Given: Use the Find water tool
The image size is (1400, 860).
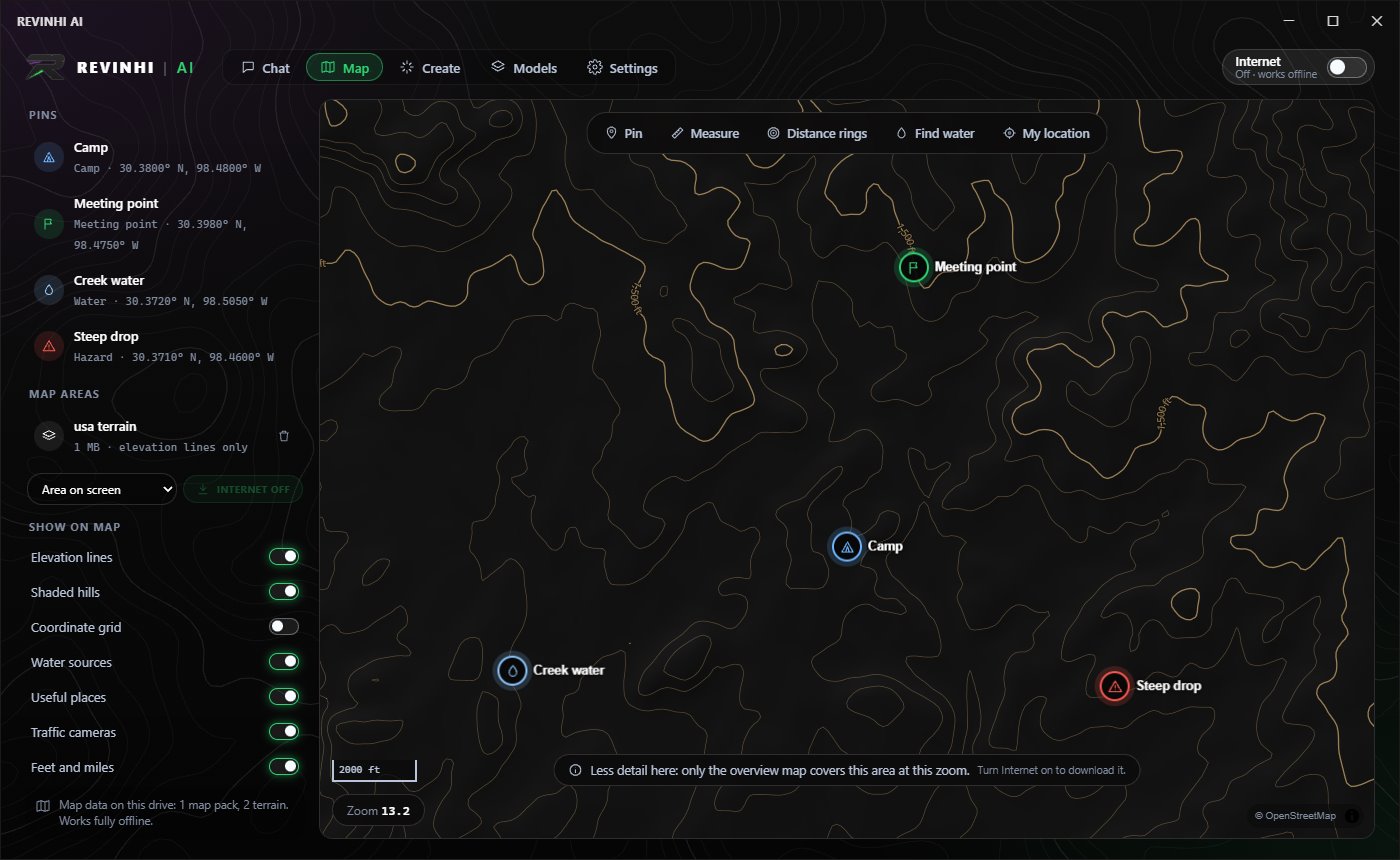Looking at the screenshot, I should (935, 133).
